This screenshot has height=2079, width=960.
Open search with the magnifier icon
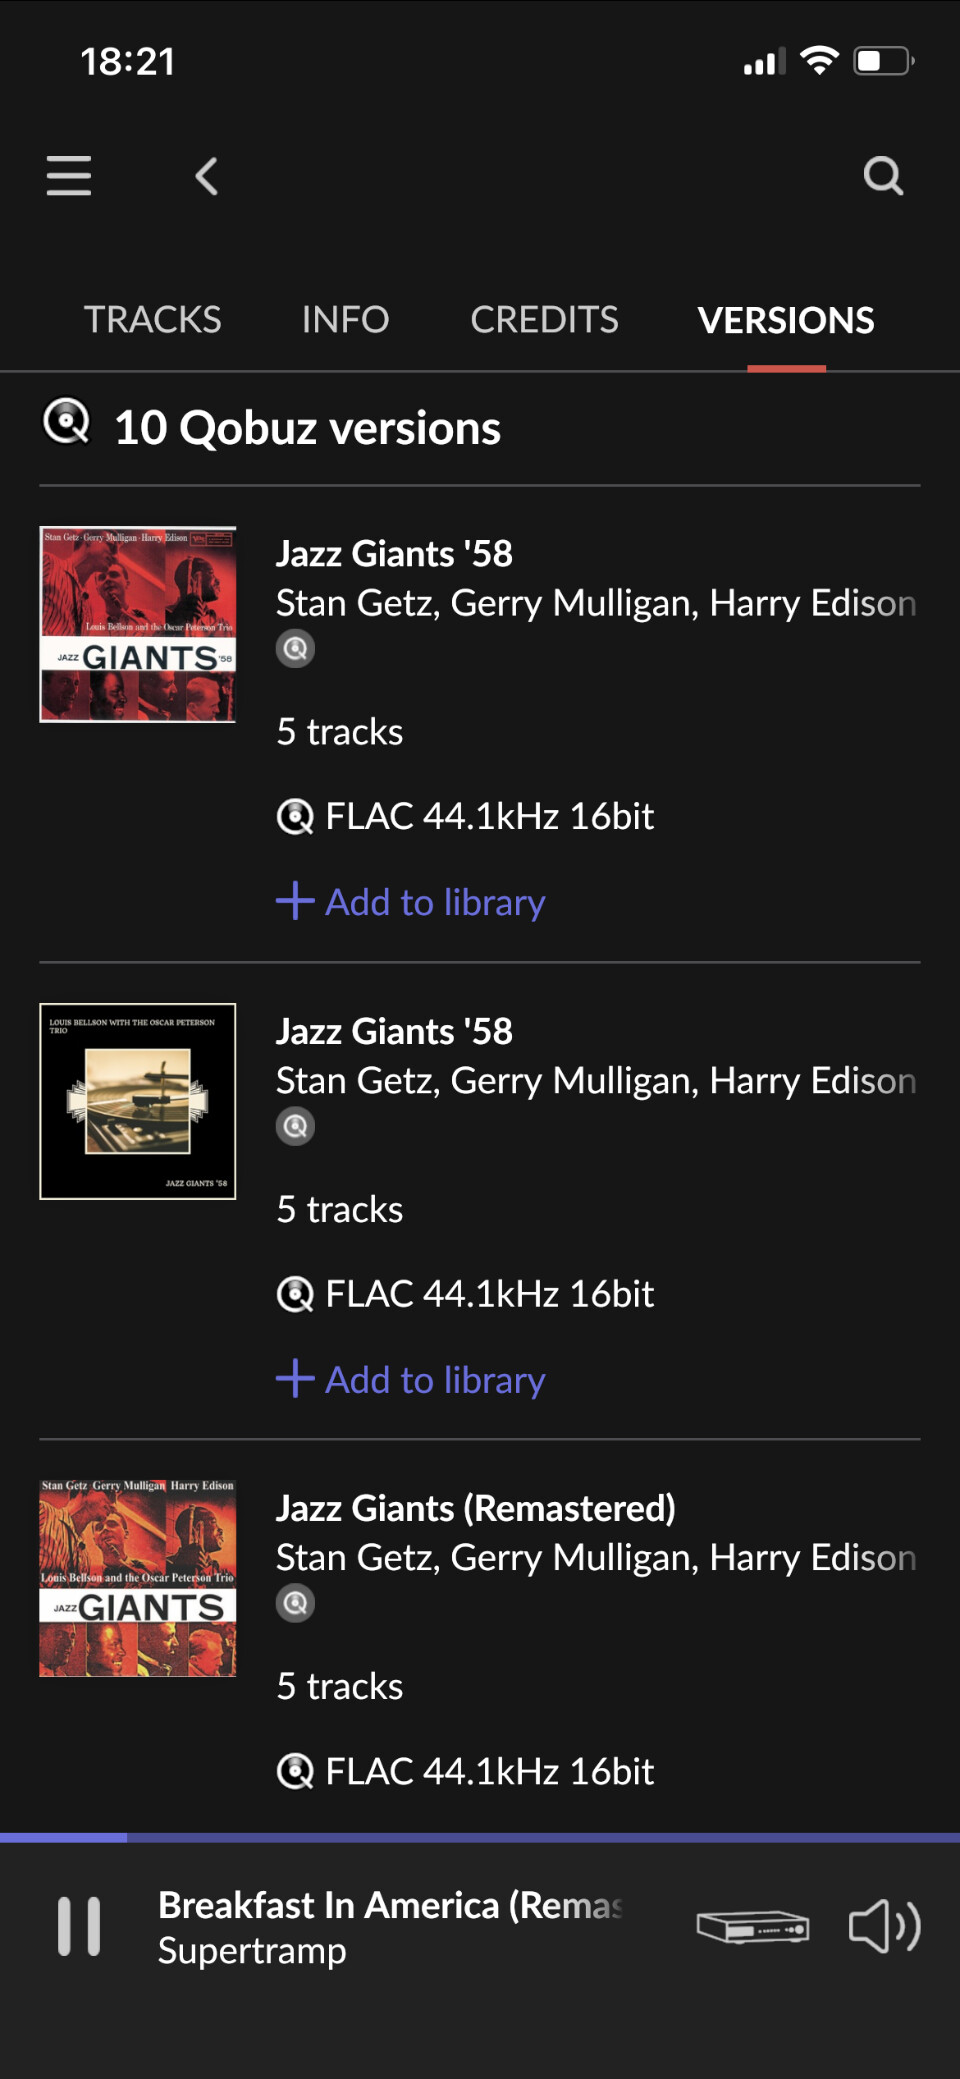883,176
